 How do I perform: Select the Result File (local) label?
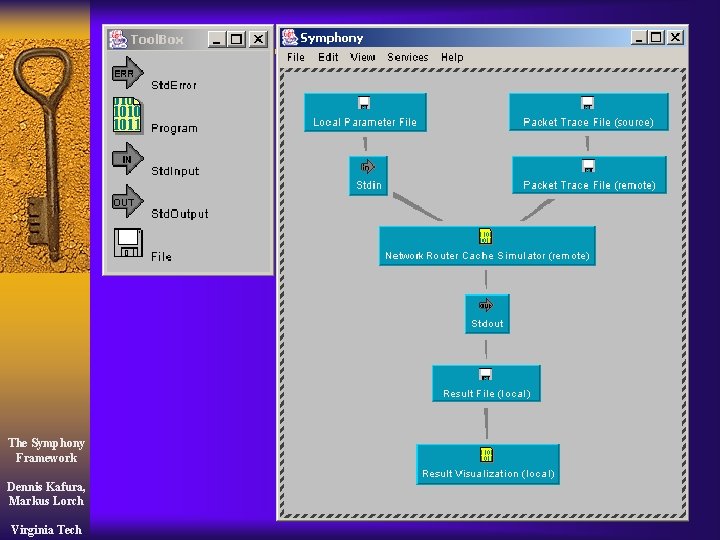coord(487,394)
